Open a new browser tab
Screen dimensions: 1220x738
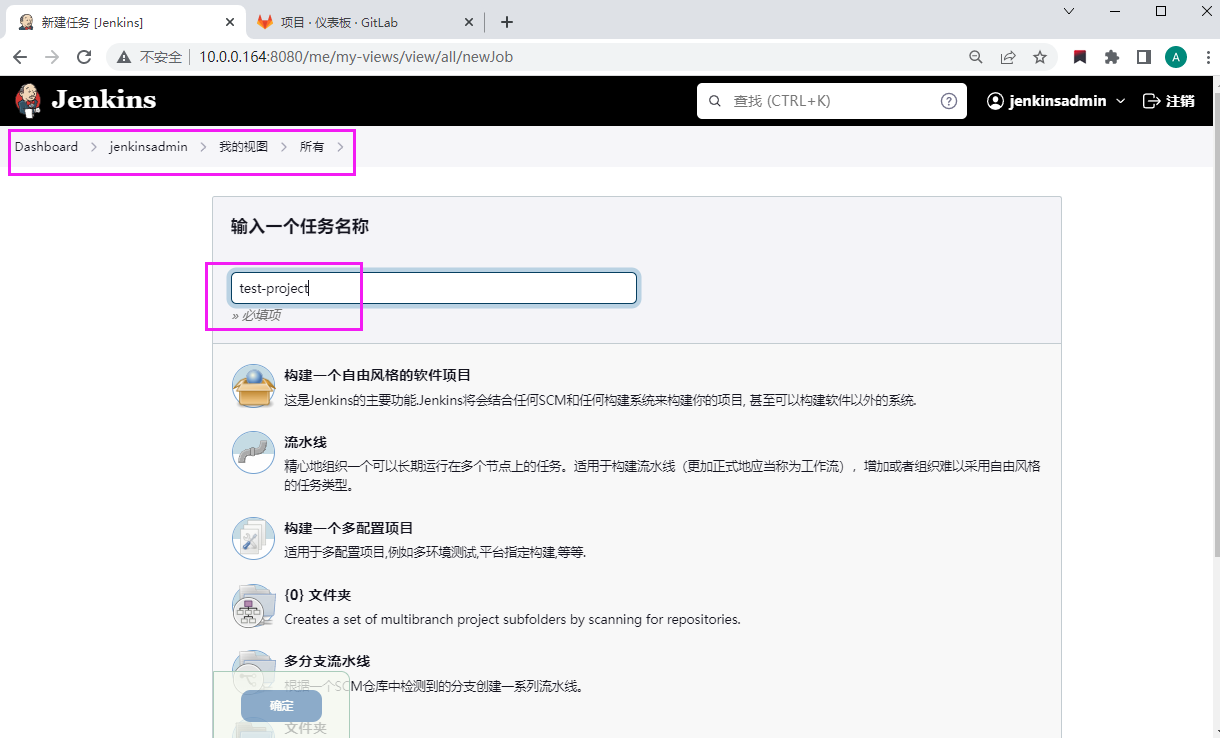pyautogui.click(x=507, y=22)
